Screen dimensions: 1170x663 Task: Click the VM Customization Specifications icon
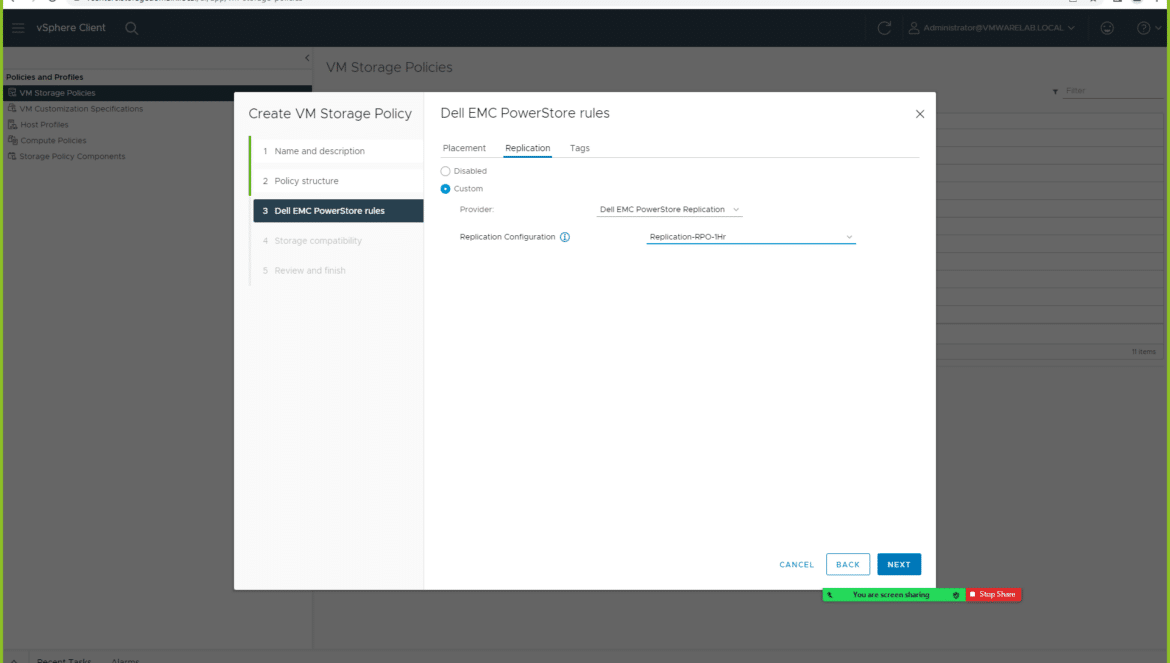(12, 108)
